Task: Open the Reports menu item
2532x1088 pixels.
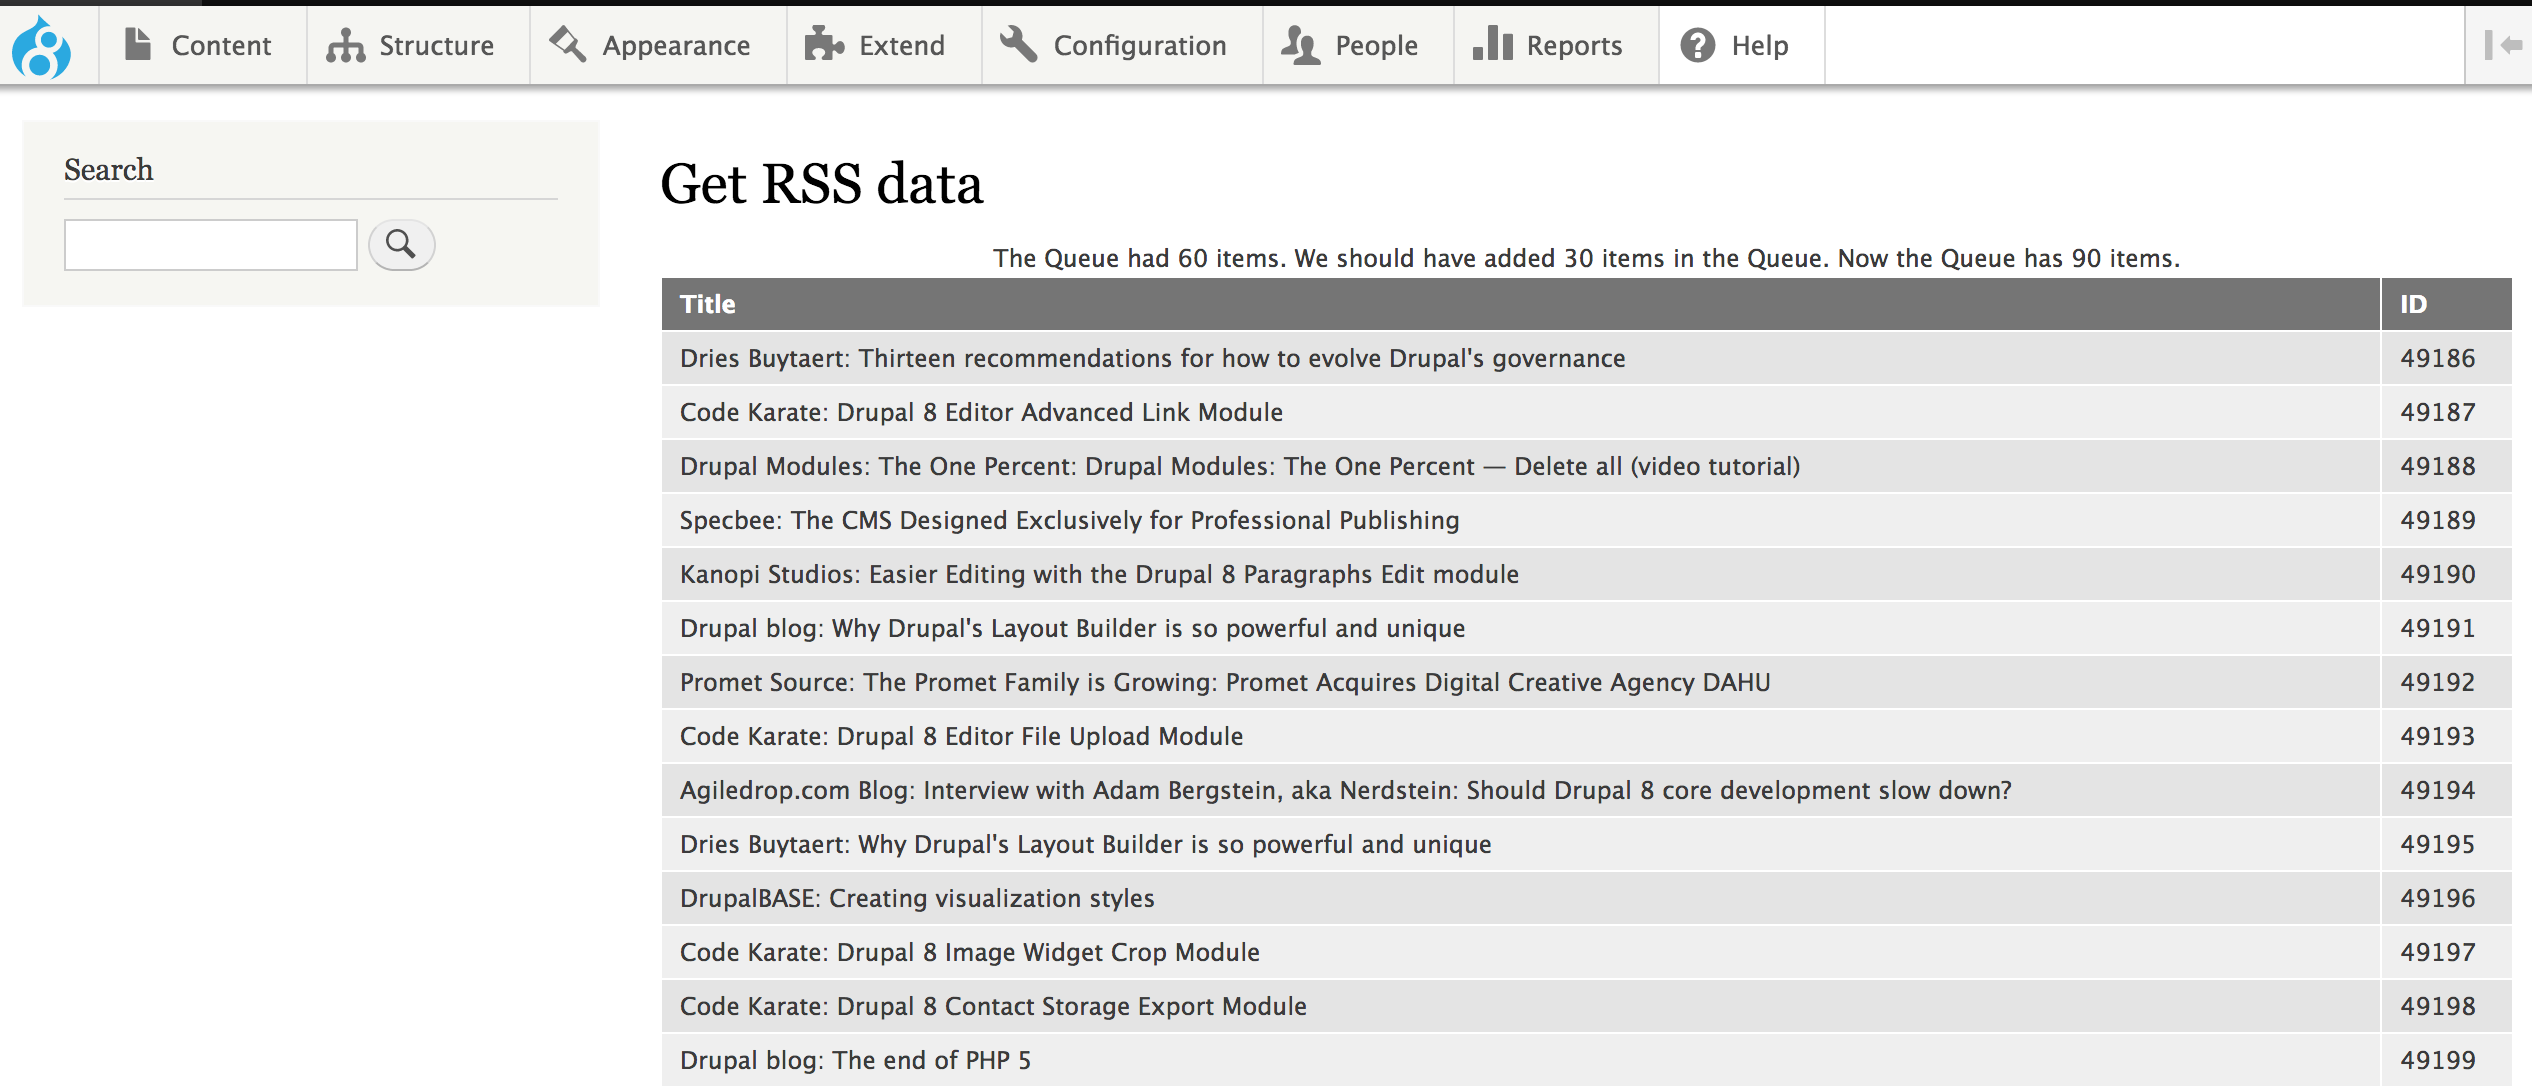Action: tap(1574, 45)
